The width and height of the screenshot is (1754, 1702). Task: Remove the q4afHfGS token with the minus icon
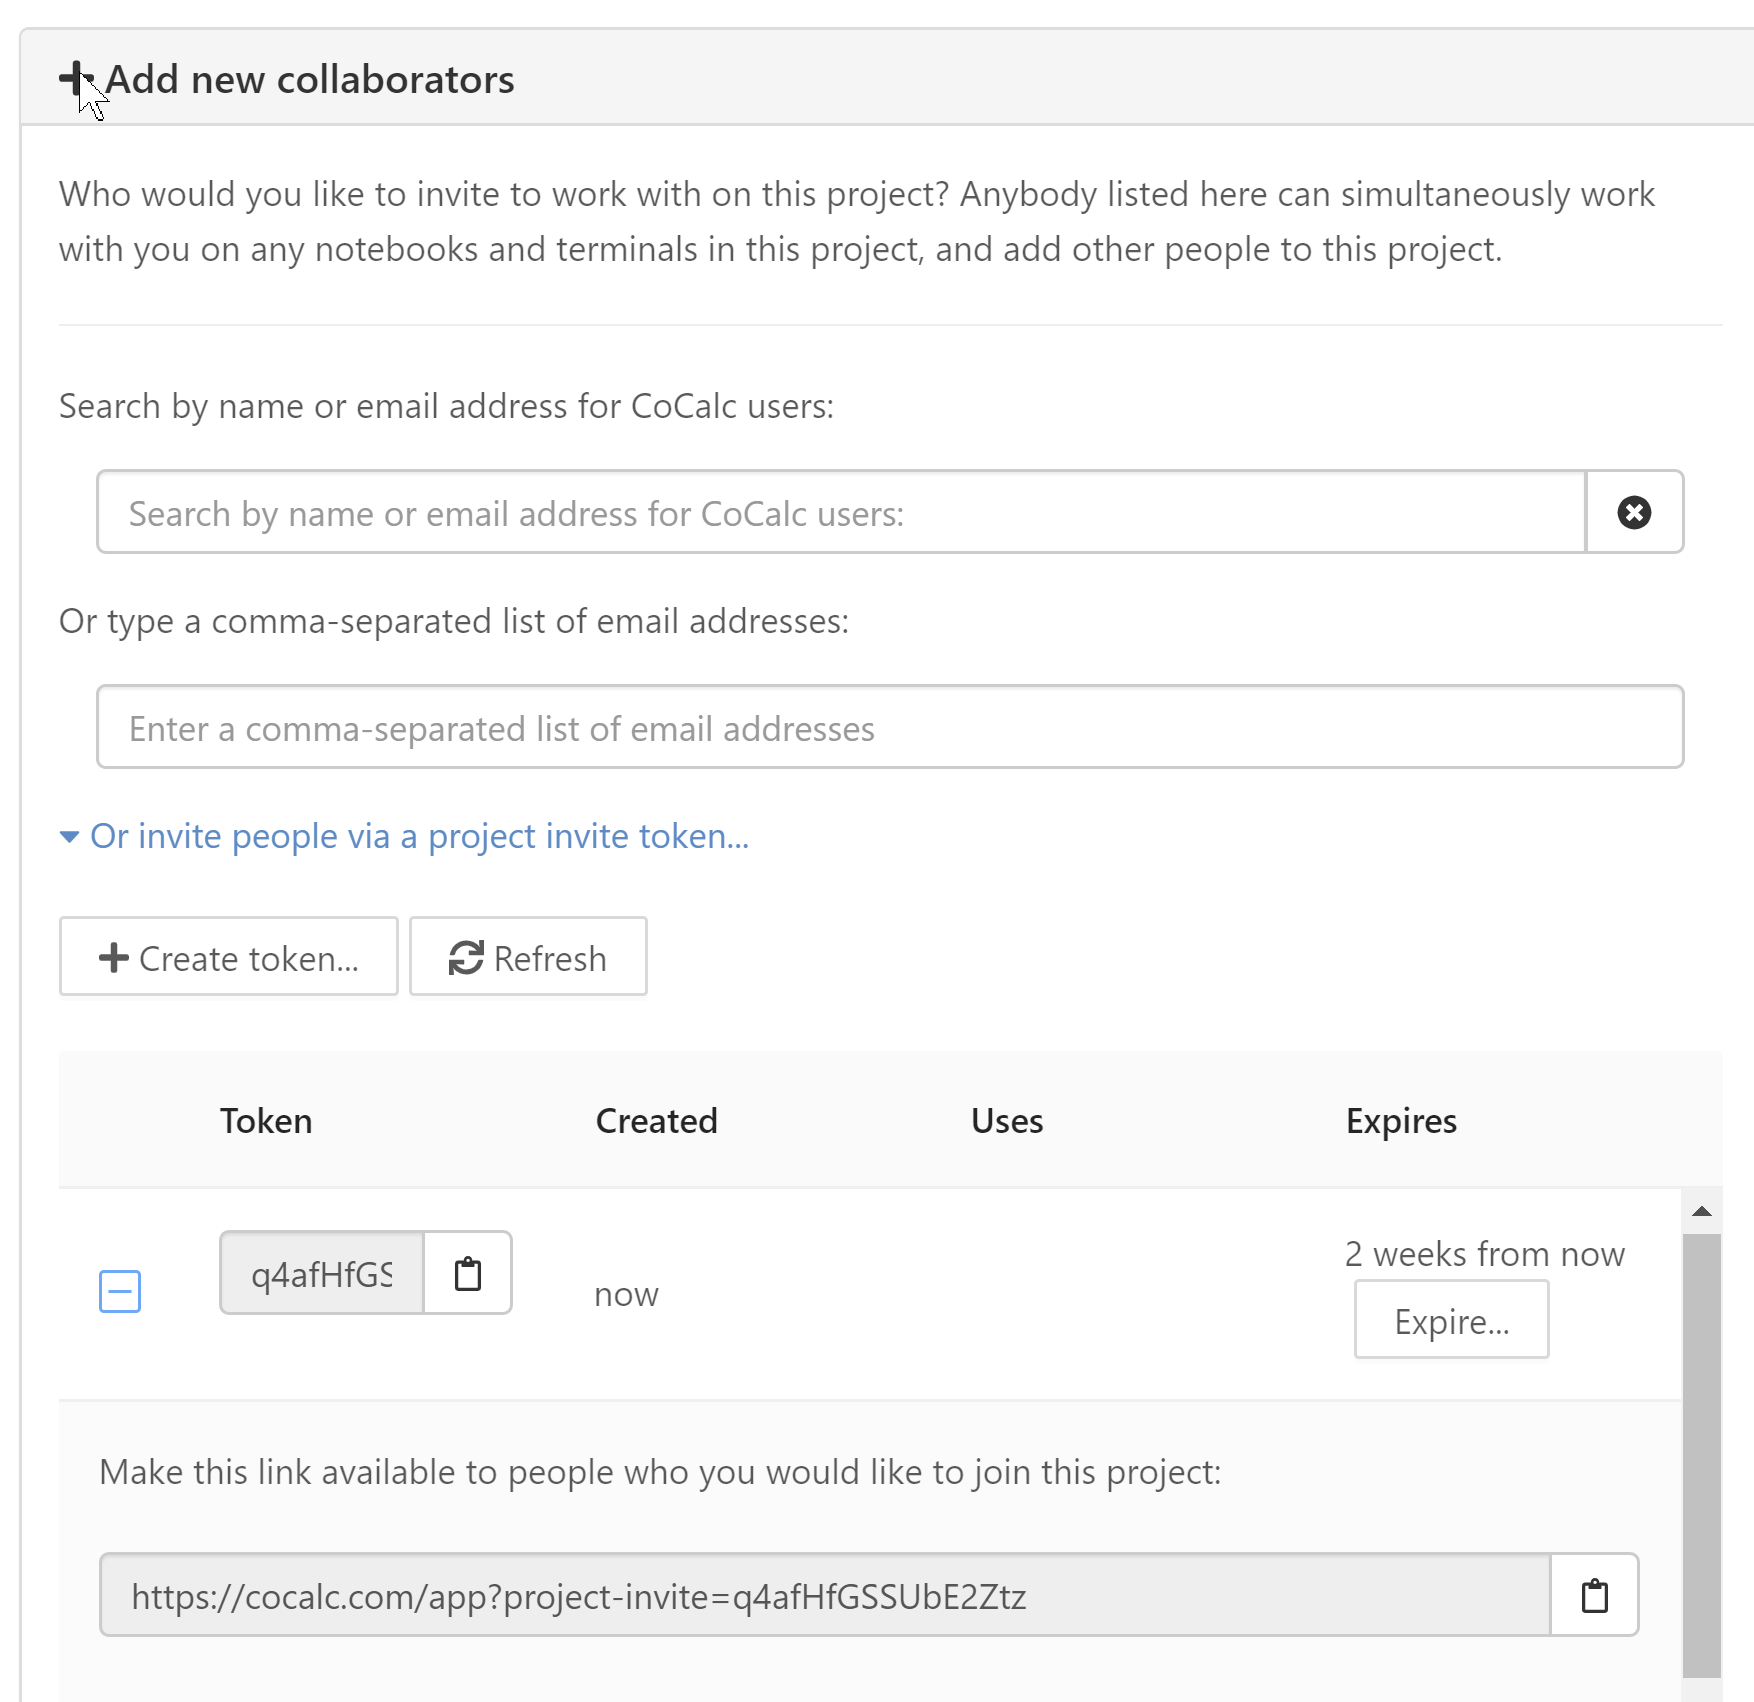point(119,1291)
